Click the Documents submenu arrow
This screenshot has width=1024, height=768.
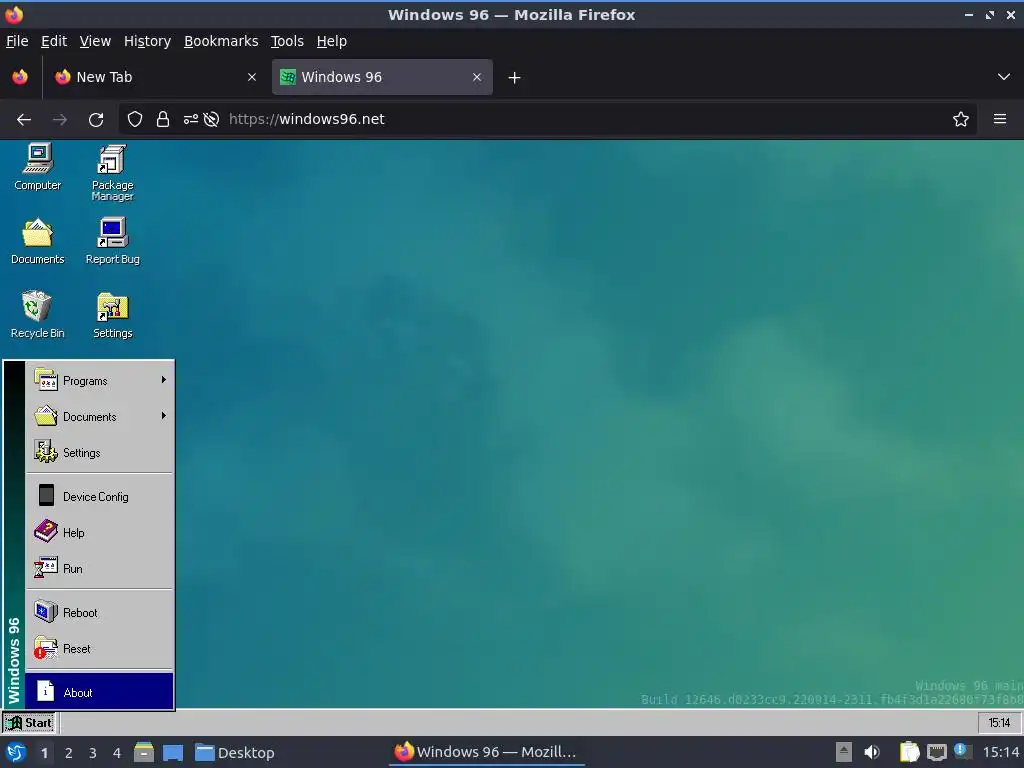click(x=164, y=416)
